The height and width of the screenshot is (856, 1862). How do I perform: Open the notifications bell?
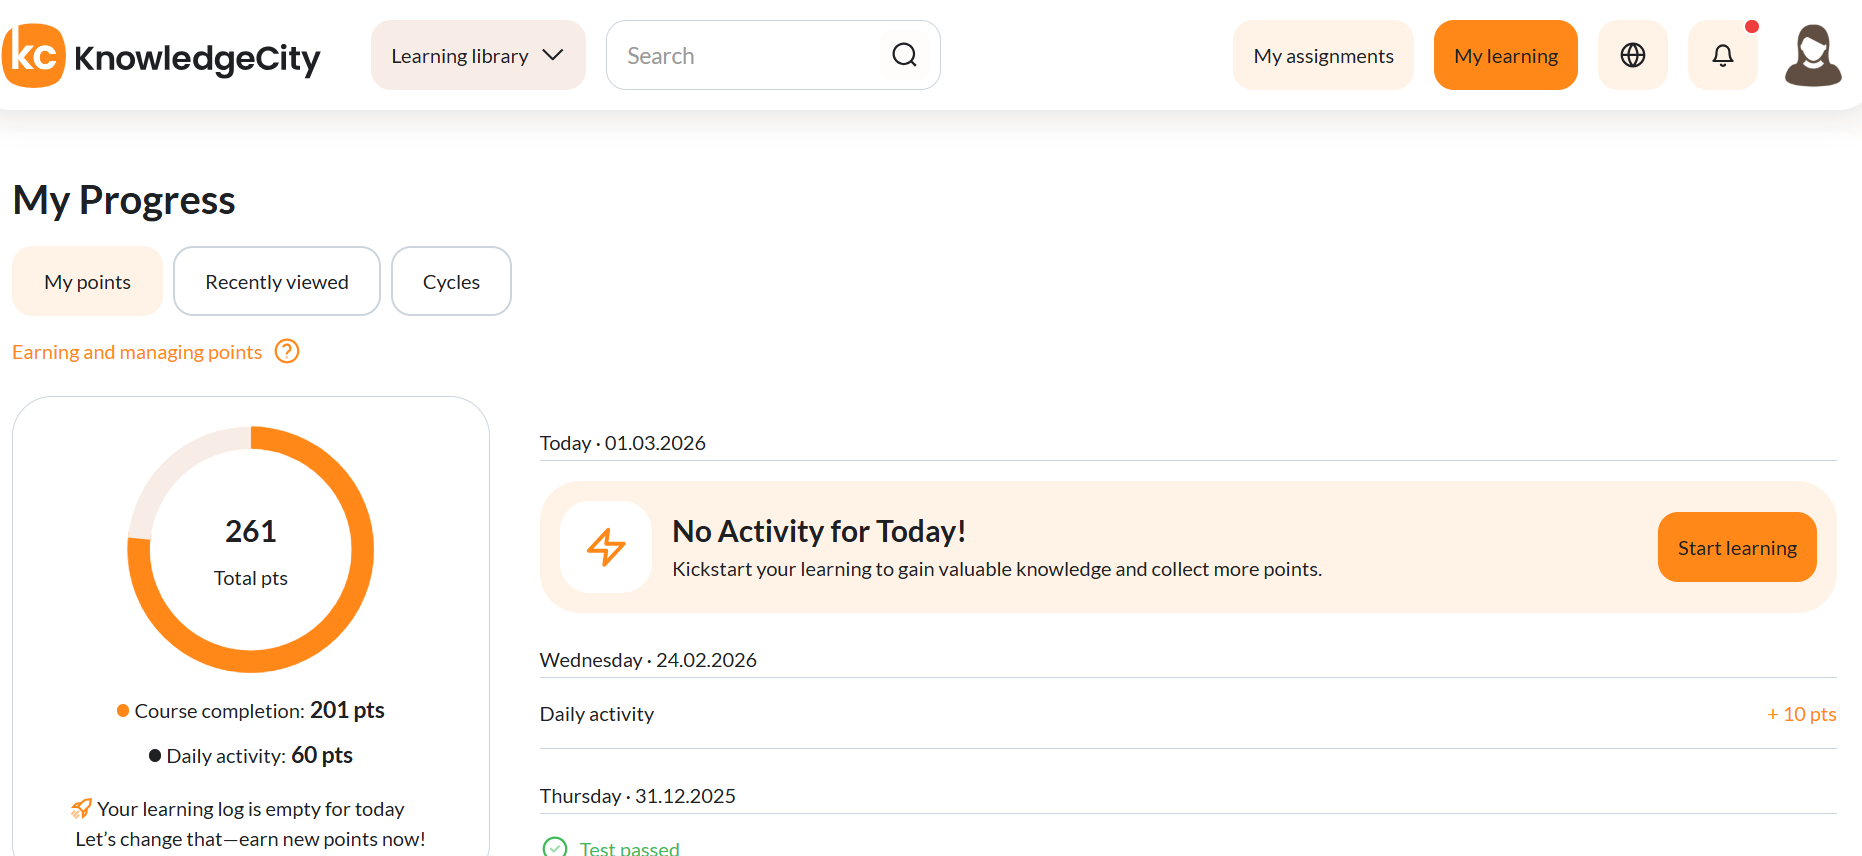[x=1722, y=55]
